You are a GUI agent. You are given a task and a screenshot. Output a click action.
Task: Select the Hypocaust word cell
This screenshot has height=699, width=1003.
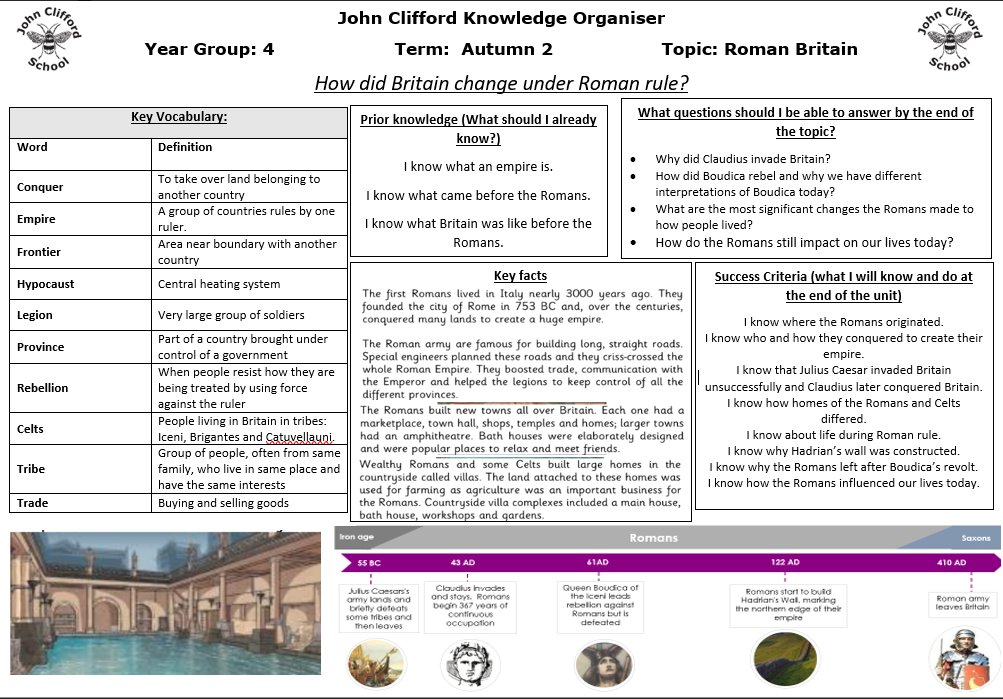tap(46, 284)
